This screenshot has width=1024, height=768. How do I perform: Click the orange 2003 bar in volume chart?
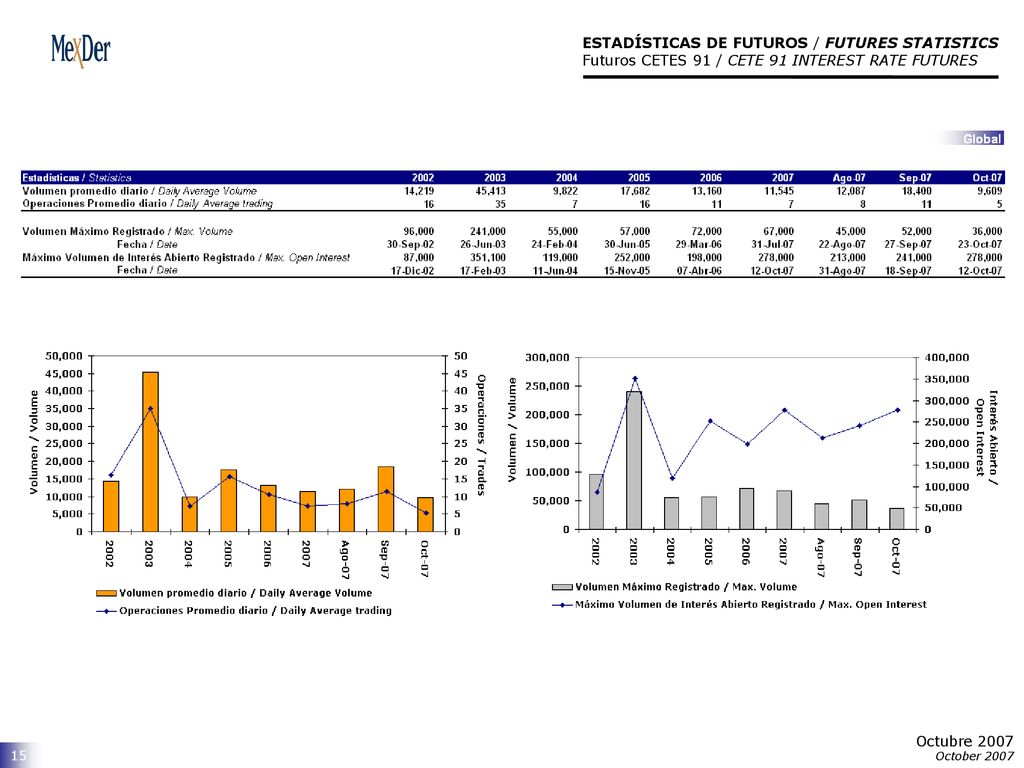tap(150, 452)
